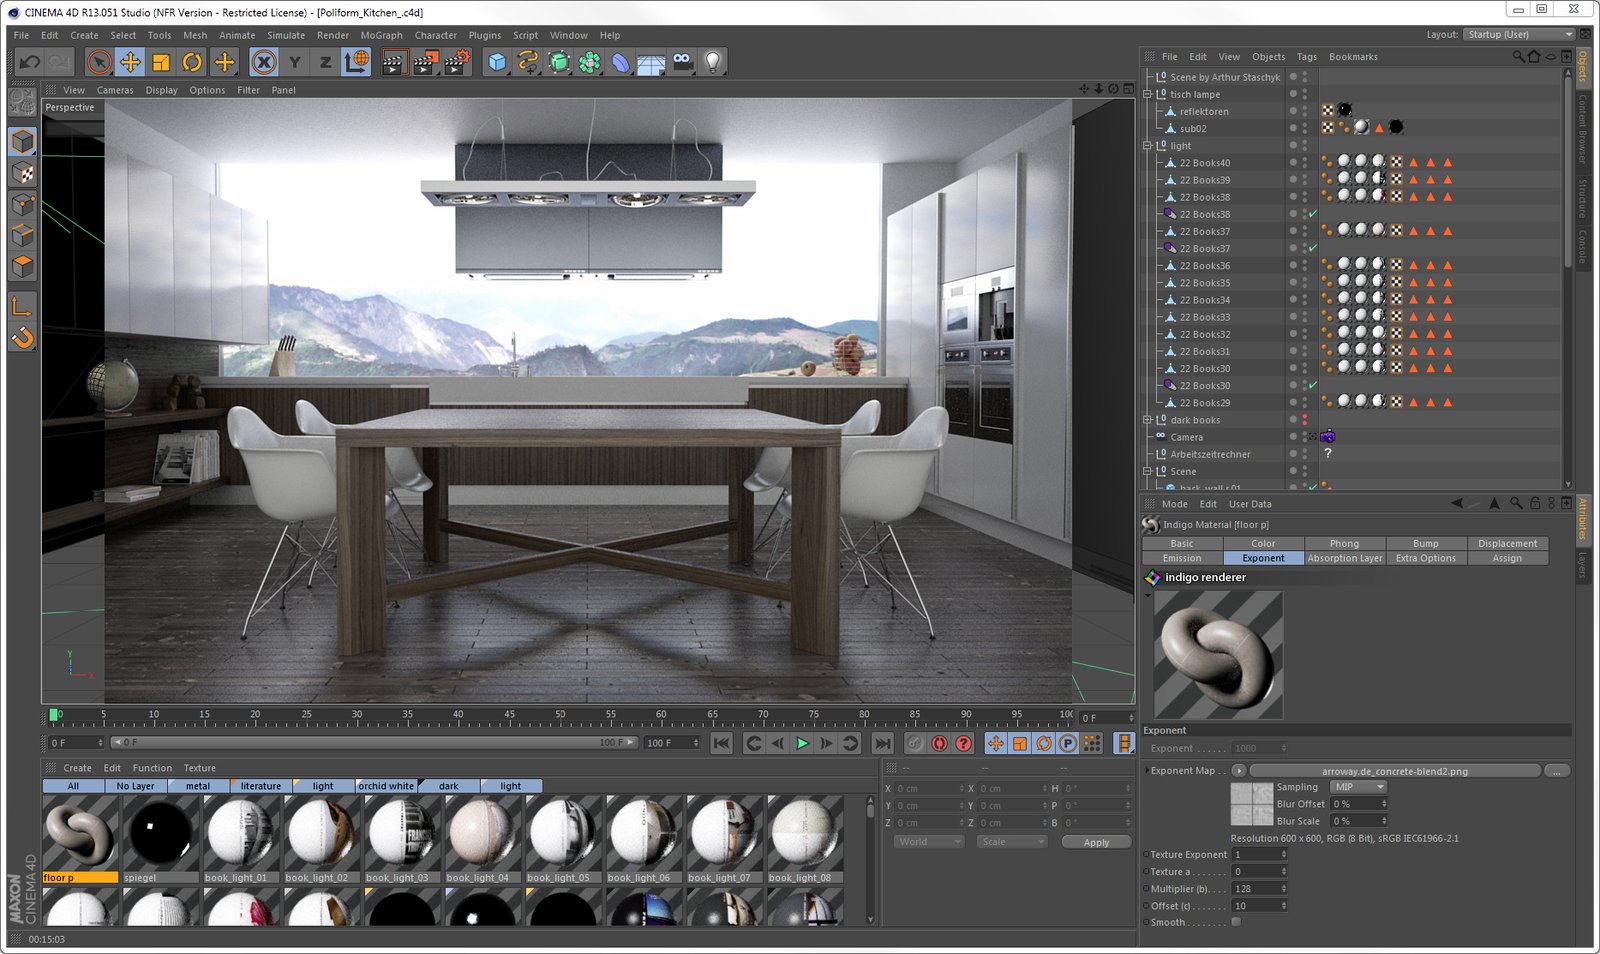
Task: Open the MoGraph menu
Action: [x=381, y=35]
